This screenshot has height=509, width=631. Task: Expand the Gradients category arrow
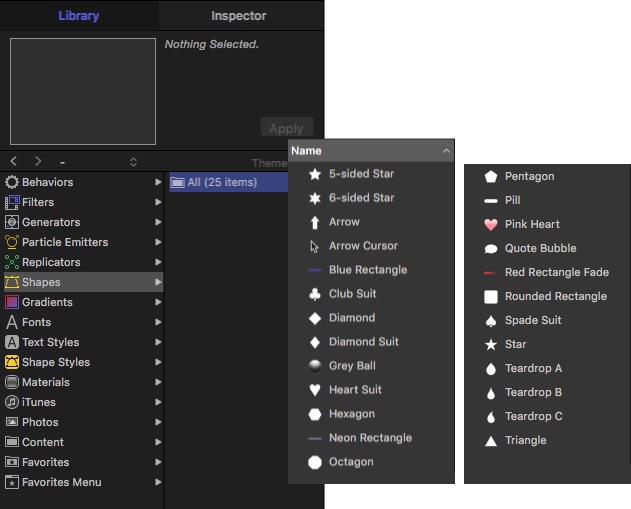coord(158,302)
